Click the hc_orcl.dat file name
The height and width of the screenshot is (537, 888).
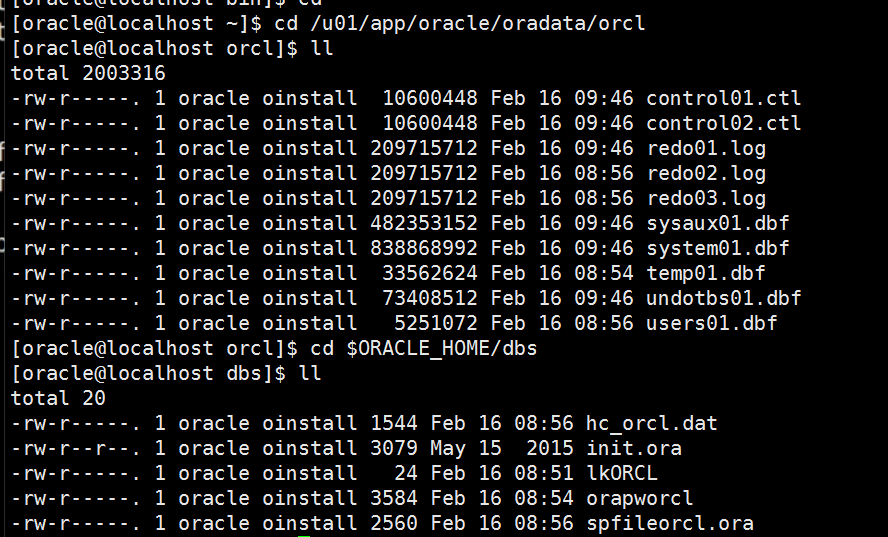651,423
